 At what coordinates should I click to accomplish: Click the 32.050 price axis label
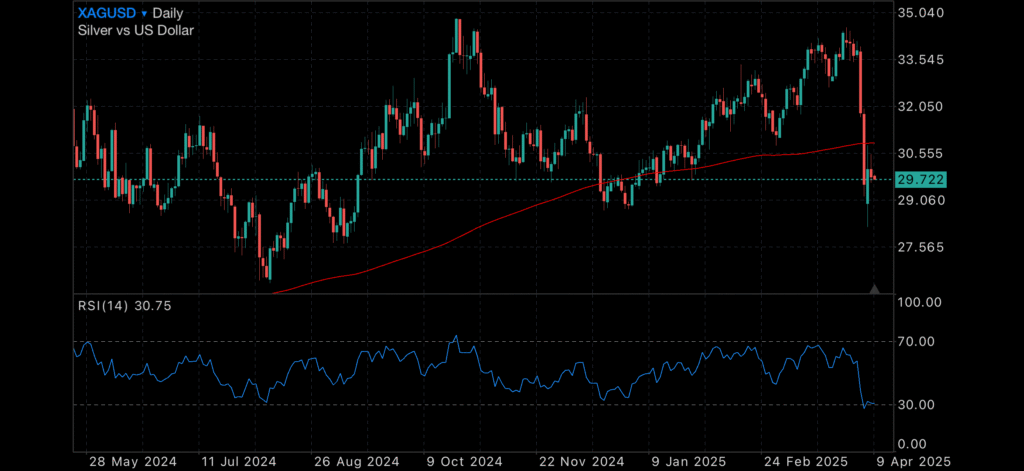[x=921, y=106]
